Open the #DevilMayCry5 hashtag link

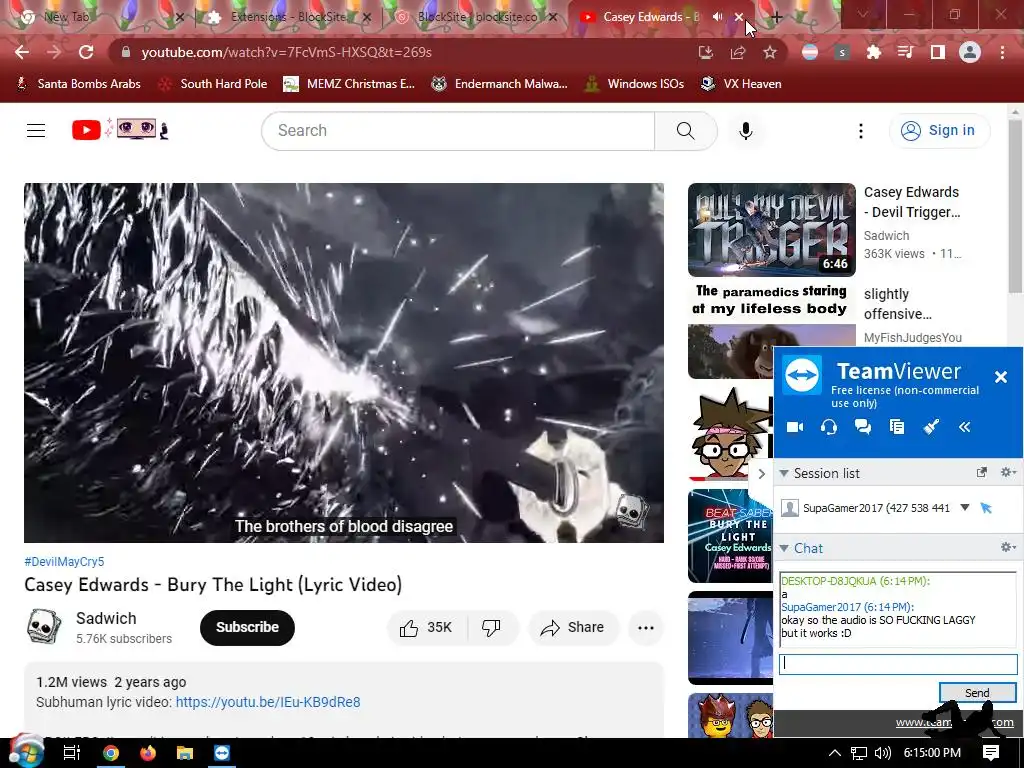tap(64, 562)
